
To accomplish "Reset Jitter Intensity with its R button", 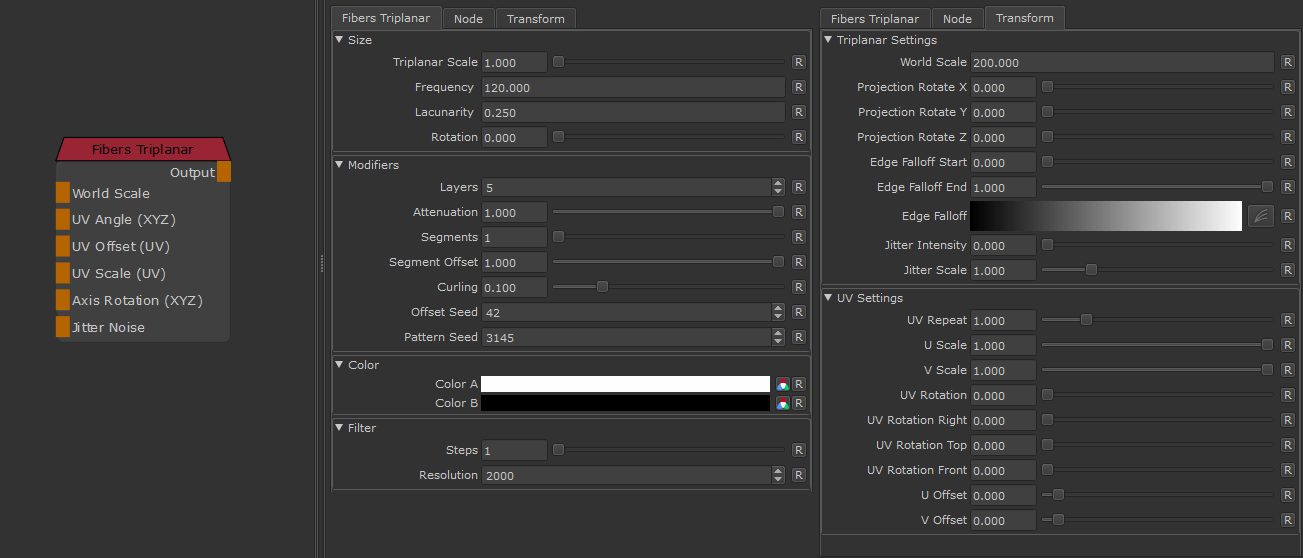I will 1287,245.
